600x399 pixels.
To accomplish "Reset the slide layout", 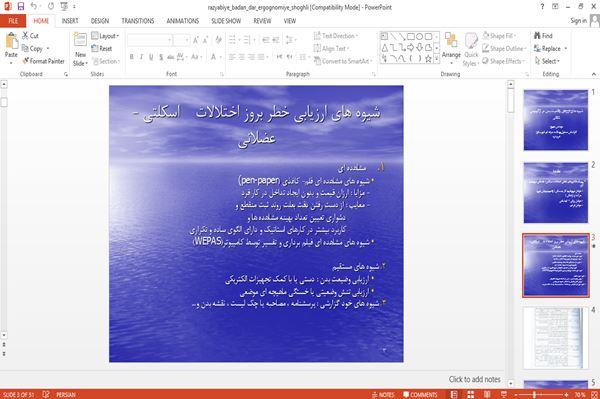I will pyautogui.click(x=102, y=49).
